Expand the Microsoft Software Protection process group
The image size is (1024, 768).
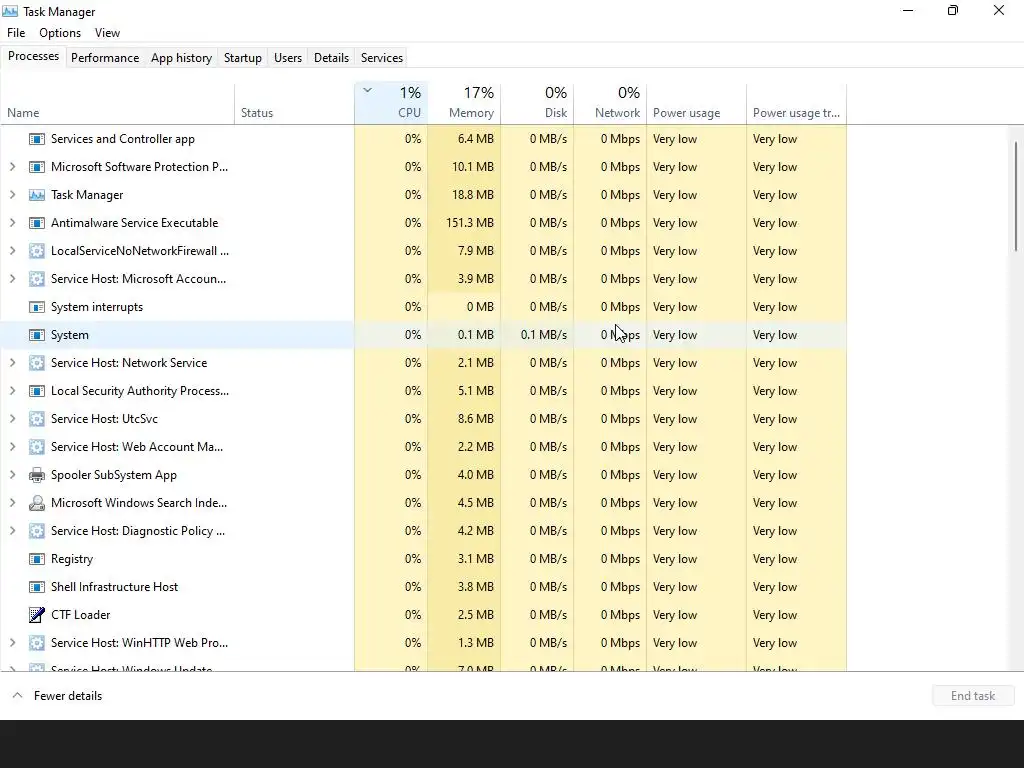click(x=12, y=167)
